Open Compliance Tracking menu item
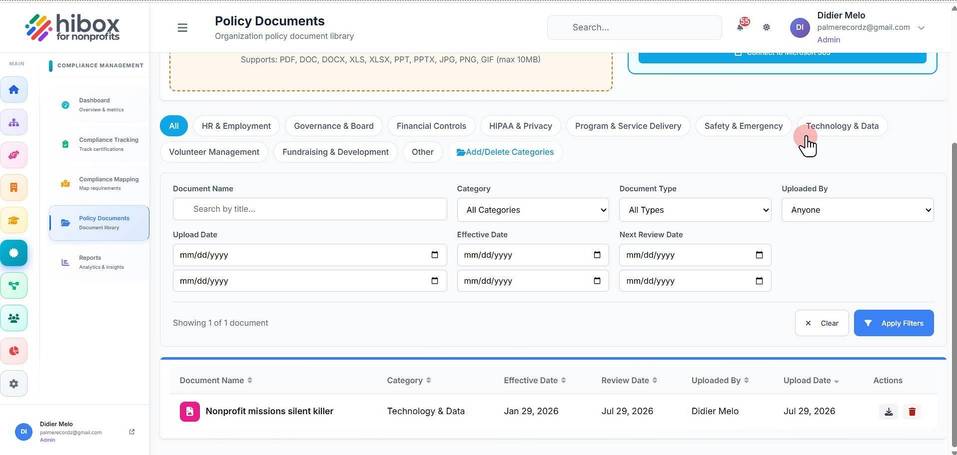 point(98,144)
